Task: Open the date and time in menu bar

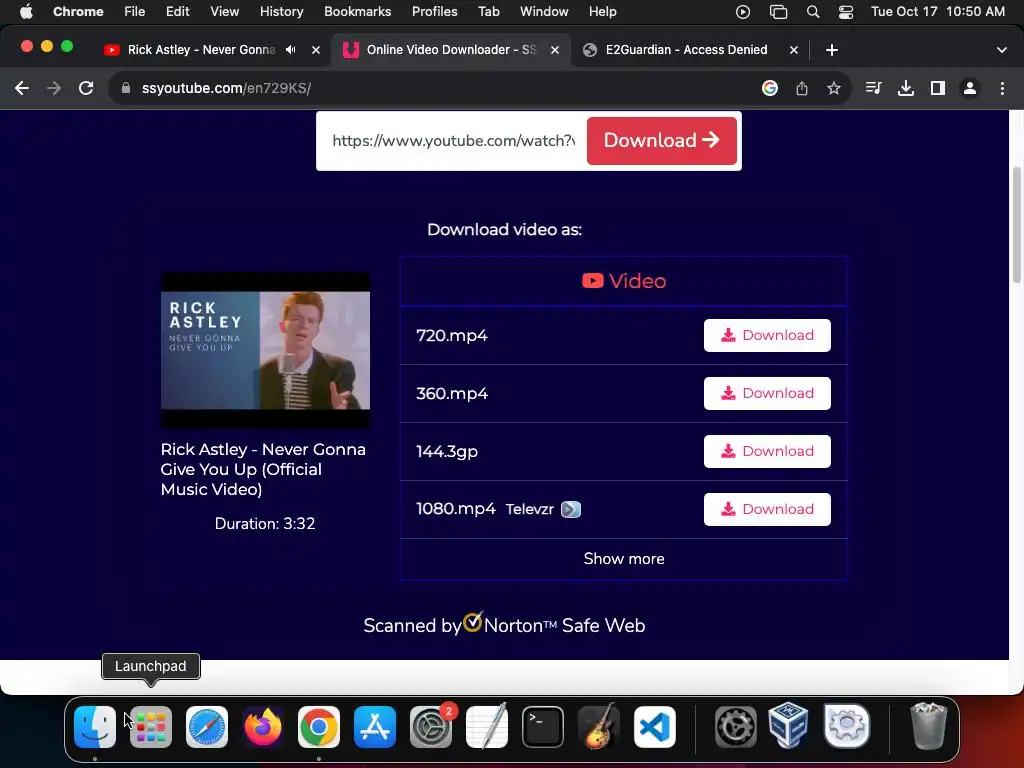Action: coord(938,12)
